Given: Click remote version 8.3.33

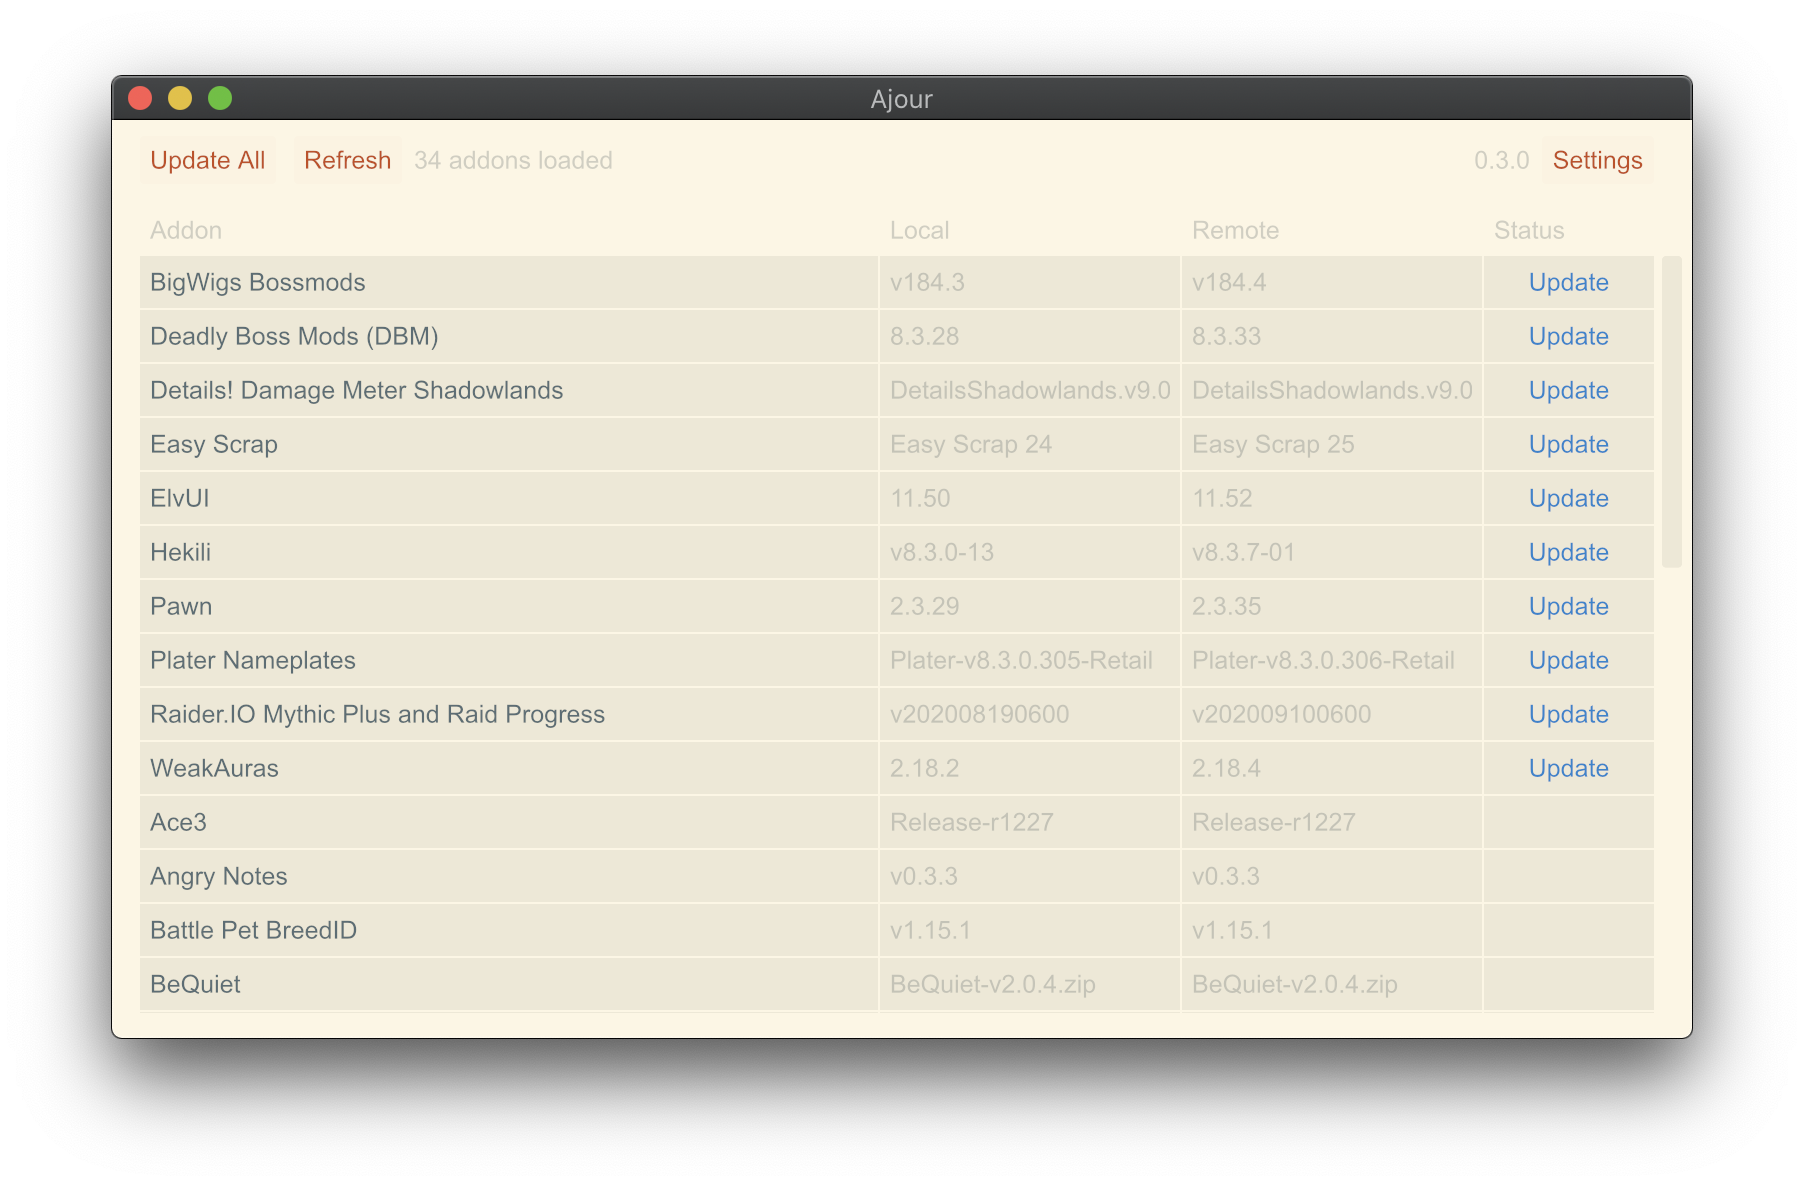Looking at the screenshot, I should (x=1226, y=336).
